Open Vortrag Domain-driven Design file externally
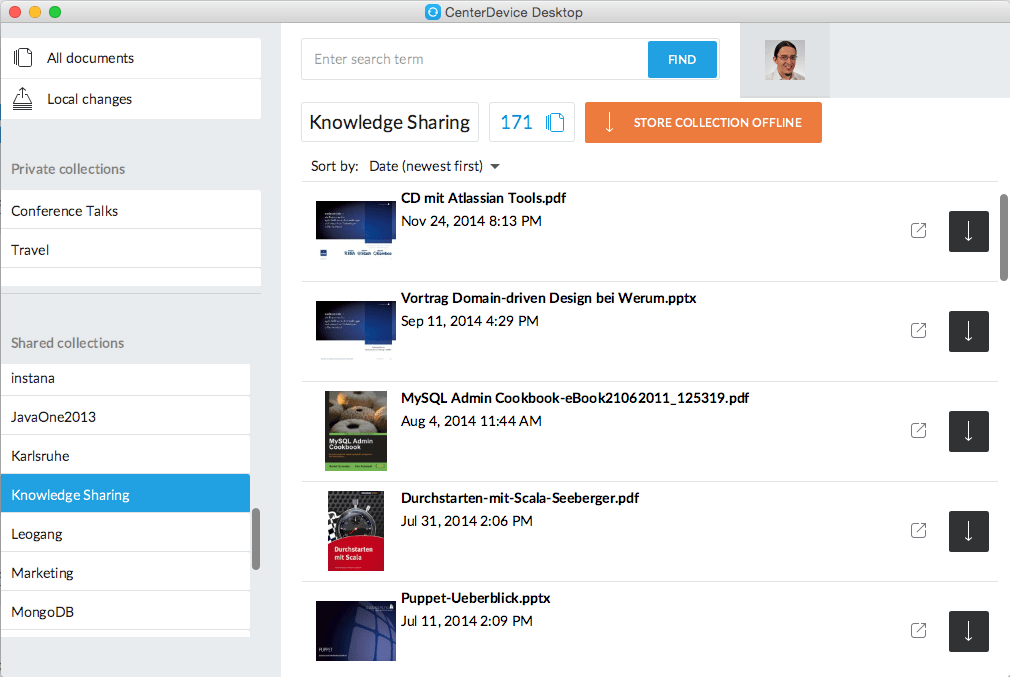This screenshot has width=1010, height=677. click(918, 331)
